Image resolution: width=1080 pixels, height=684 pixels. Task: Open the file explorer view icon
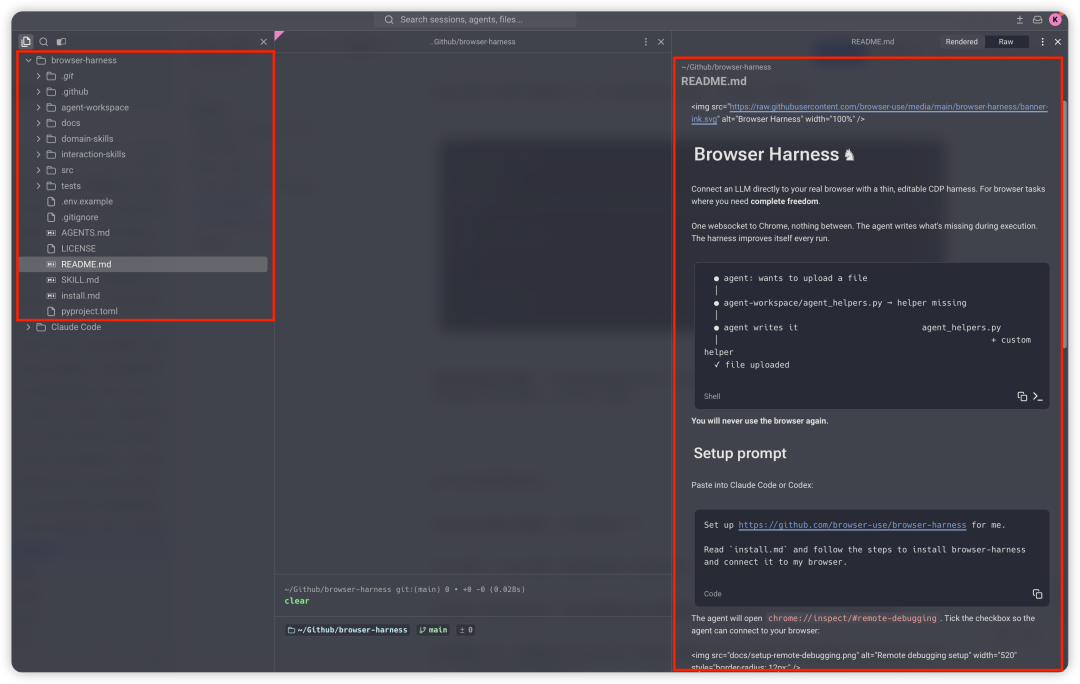click(x=26, y=41)
